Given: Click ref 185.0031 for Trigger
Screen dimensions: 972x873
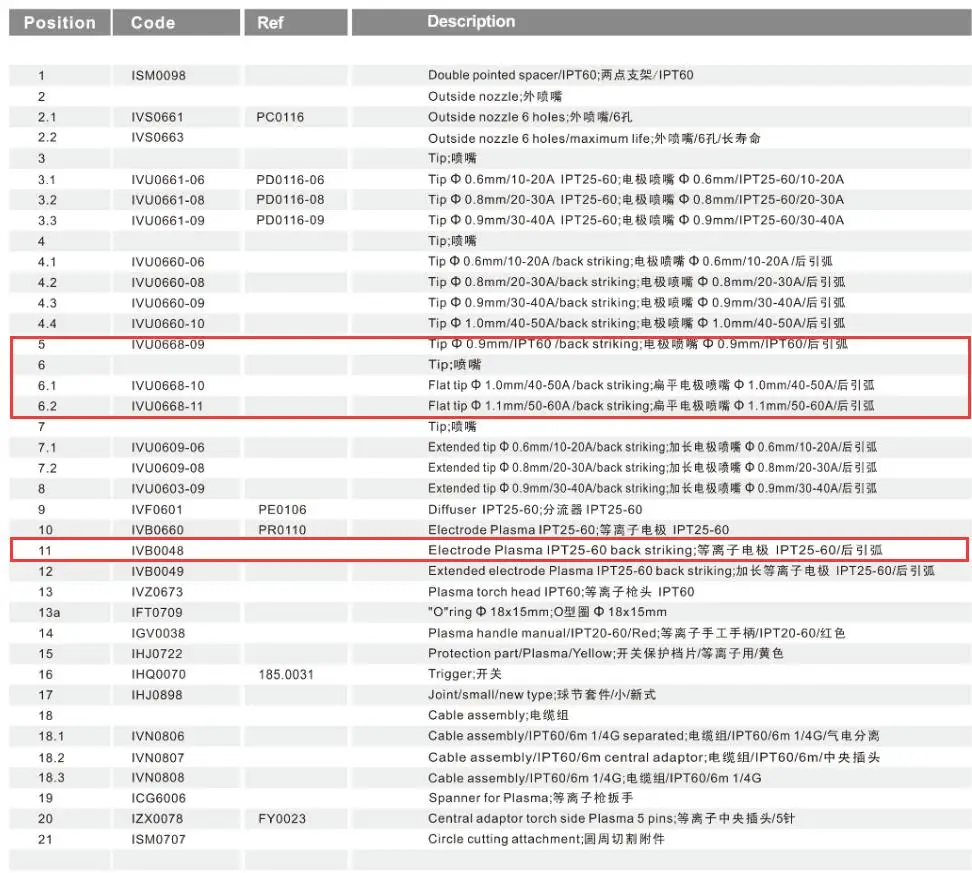Looking at the screenshot, I should pos(286,675).
